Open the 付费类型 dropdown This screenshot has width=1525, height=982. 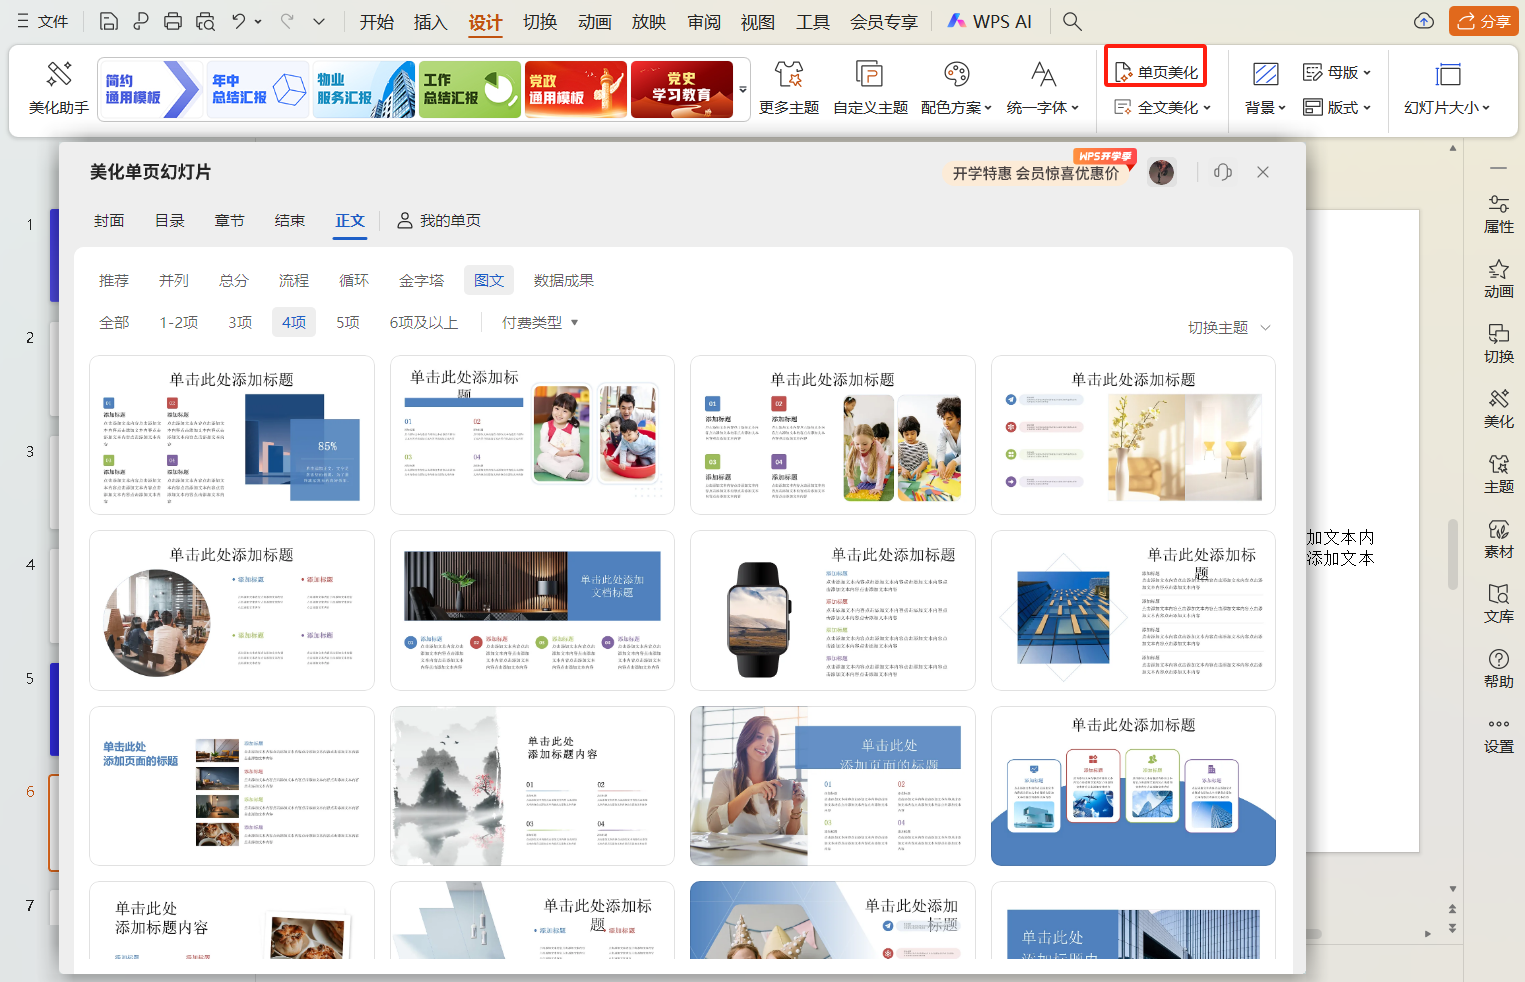pos(540,322)
